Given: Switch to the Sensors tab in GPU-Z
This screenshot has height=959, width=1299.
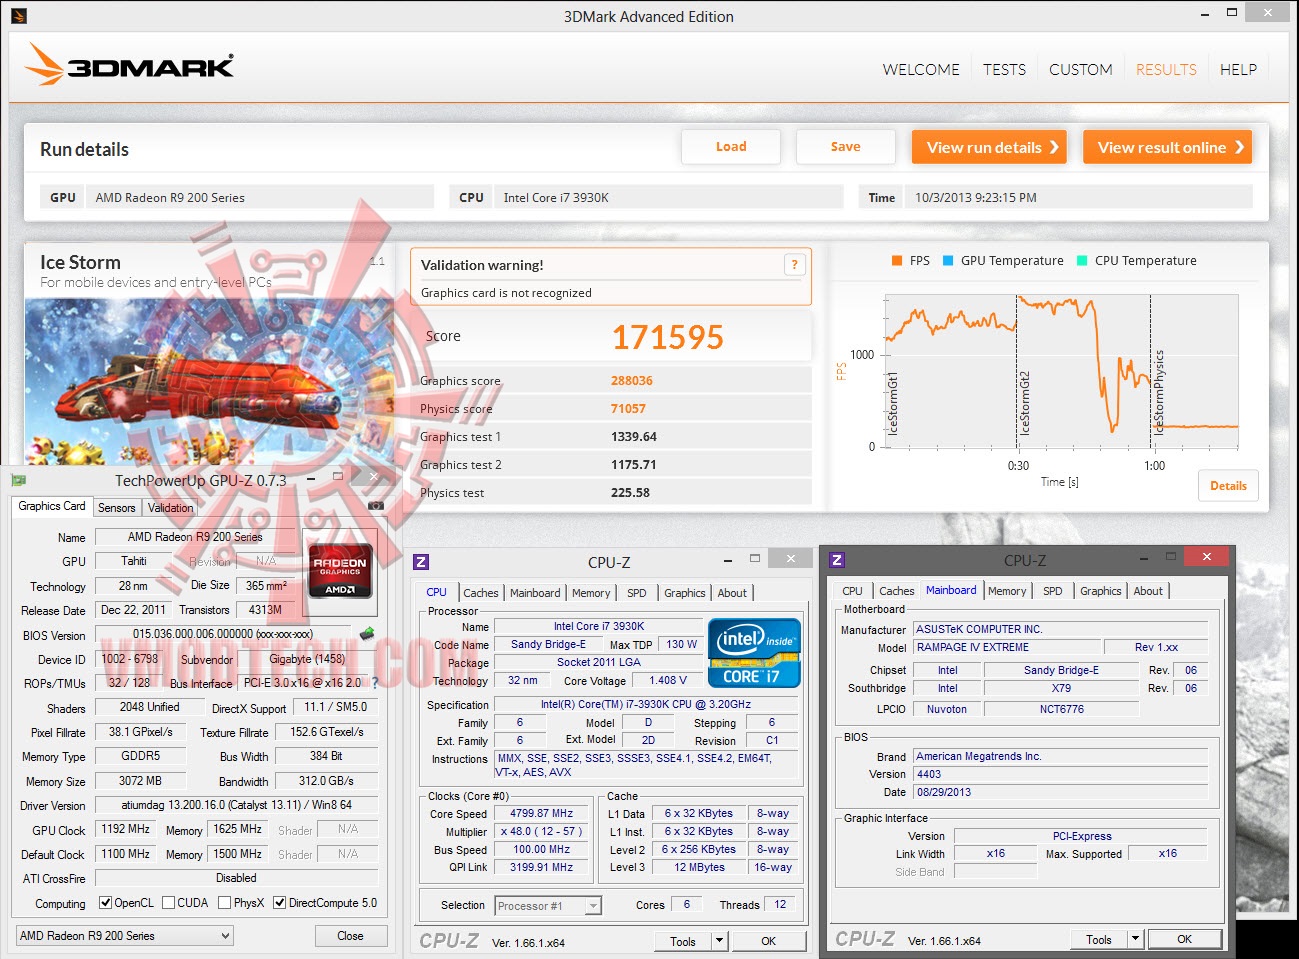Looking at the screenshot, I should coord(117,508).
